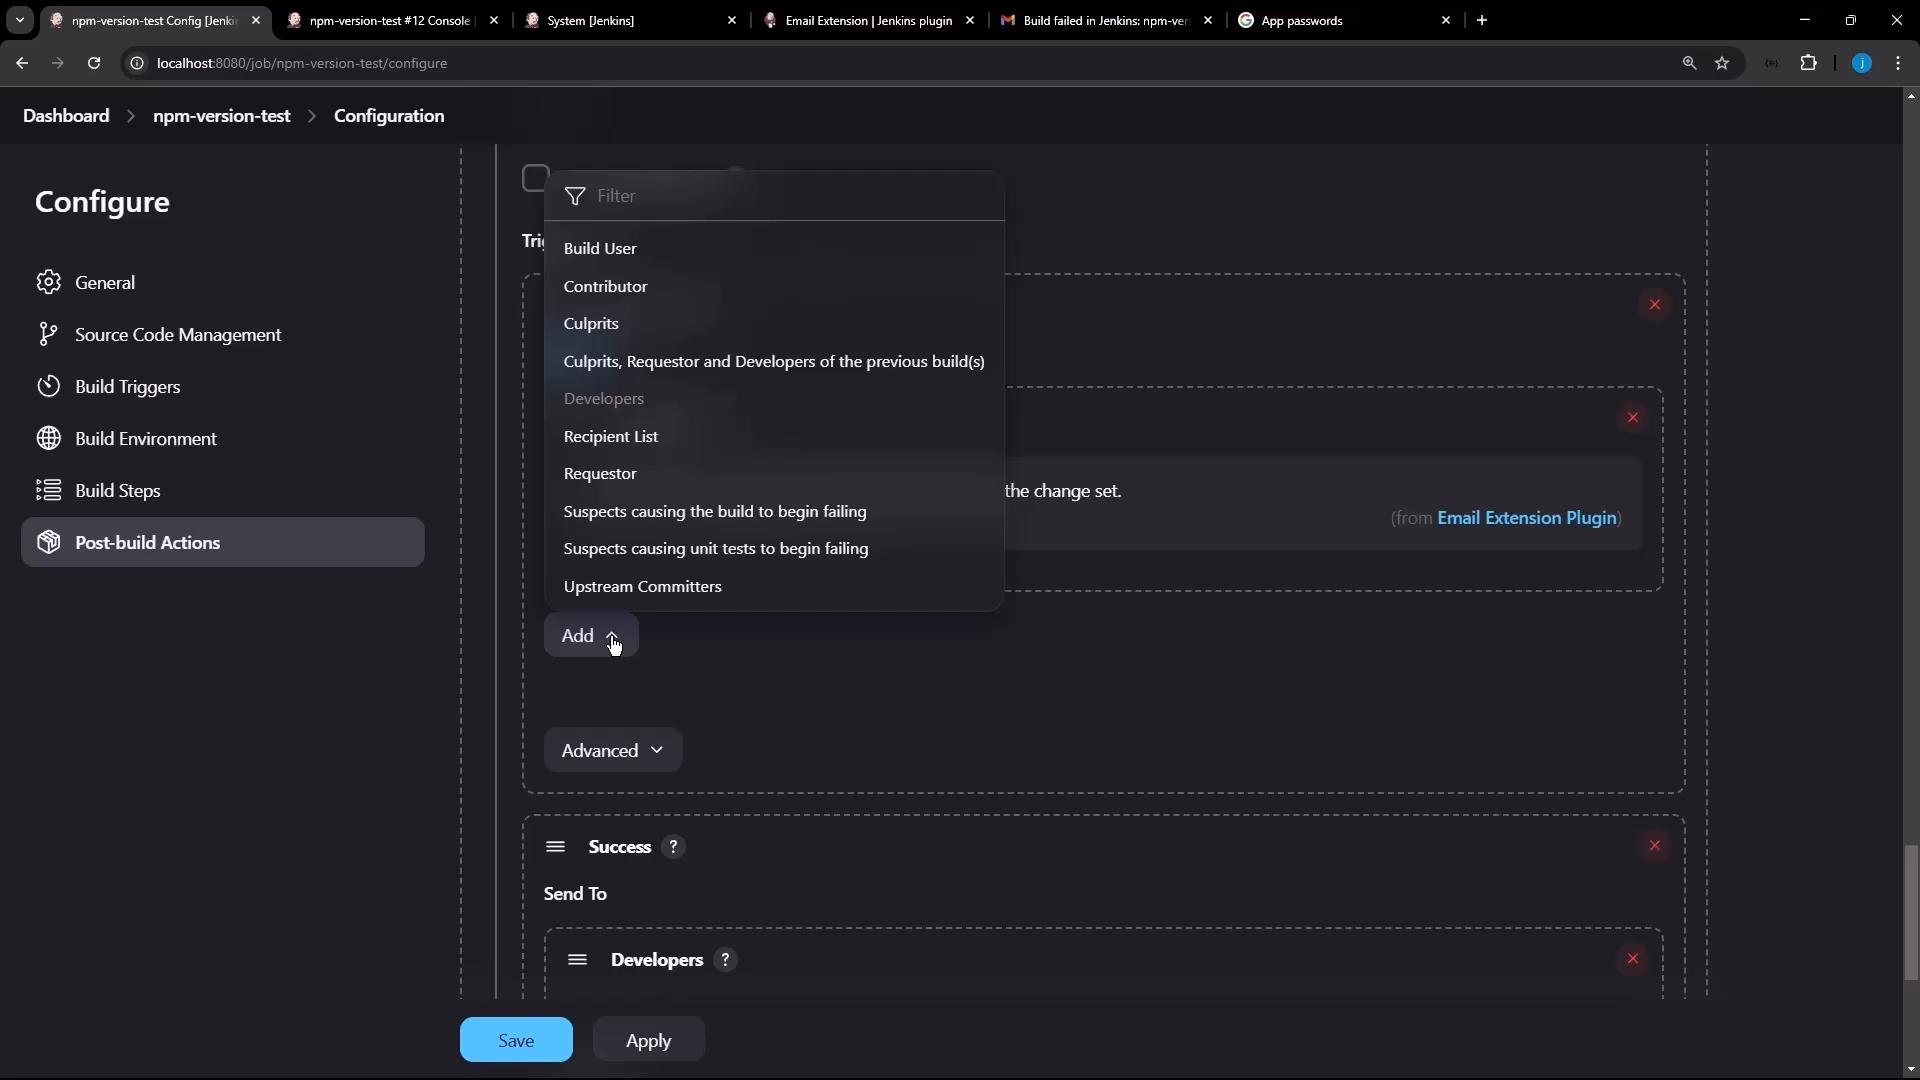The height and width of the screenshot is (1080, 1920).
Task: Toggle checkbox behind the filter popup
Action: coord(535,178)
